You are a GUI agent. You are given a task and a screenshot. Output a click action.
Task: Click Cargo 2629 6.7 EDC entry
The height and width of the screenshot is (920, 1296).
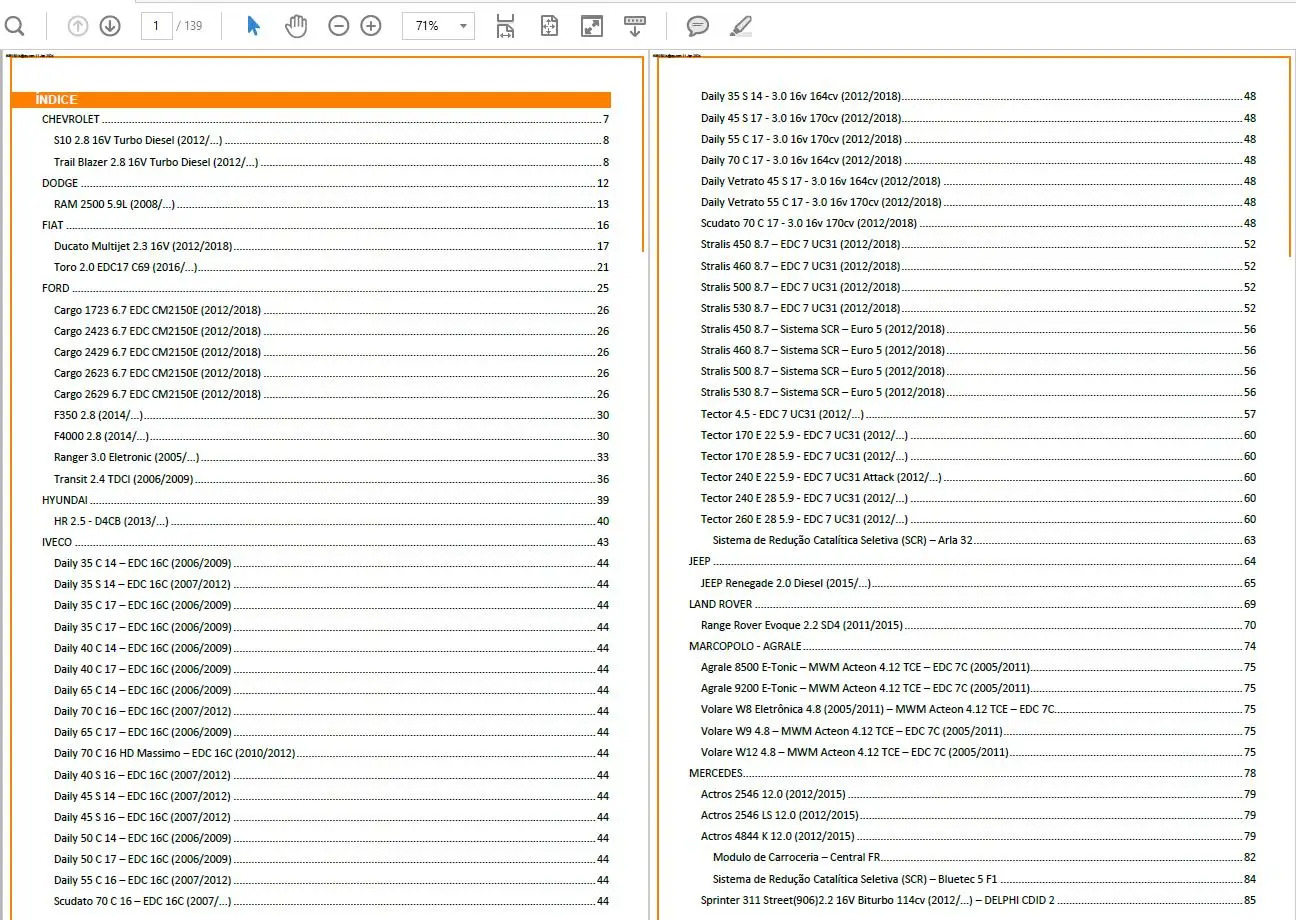pos(332,394)
